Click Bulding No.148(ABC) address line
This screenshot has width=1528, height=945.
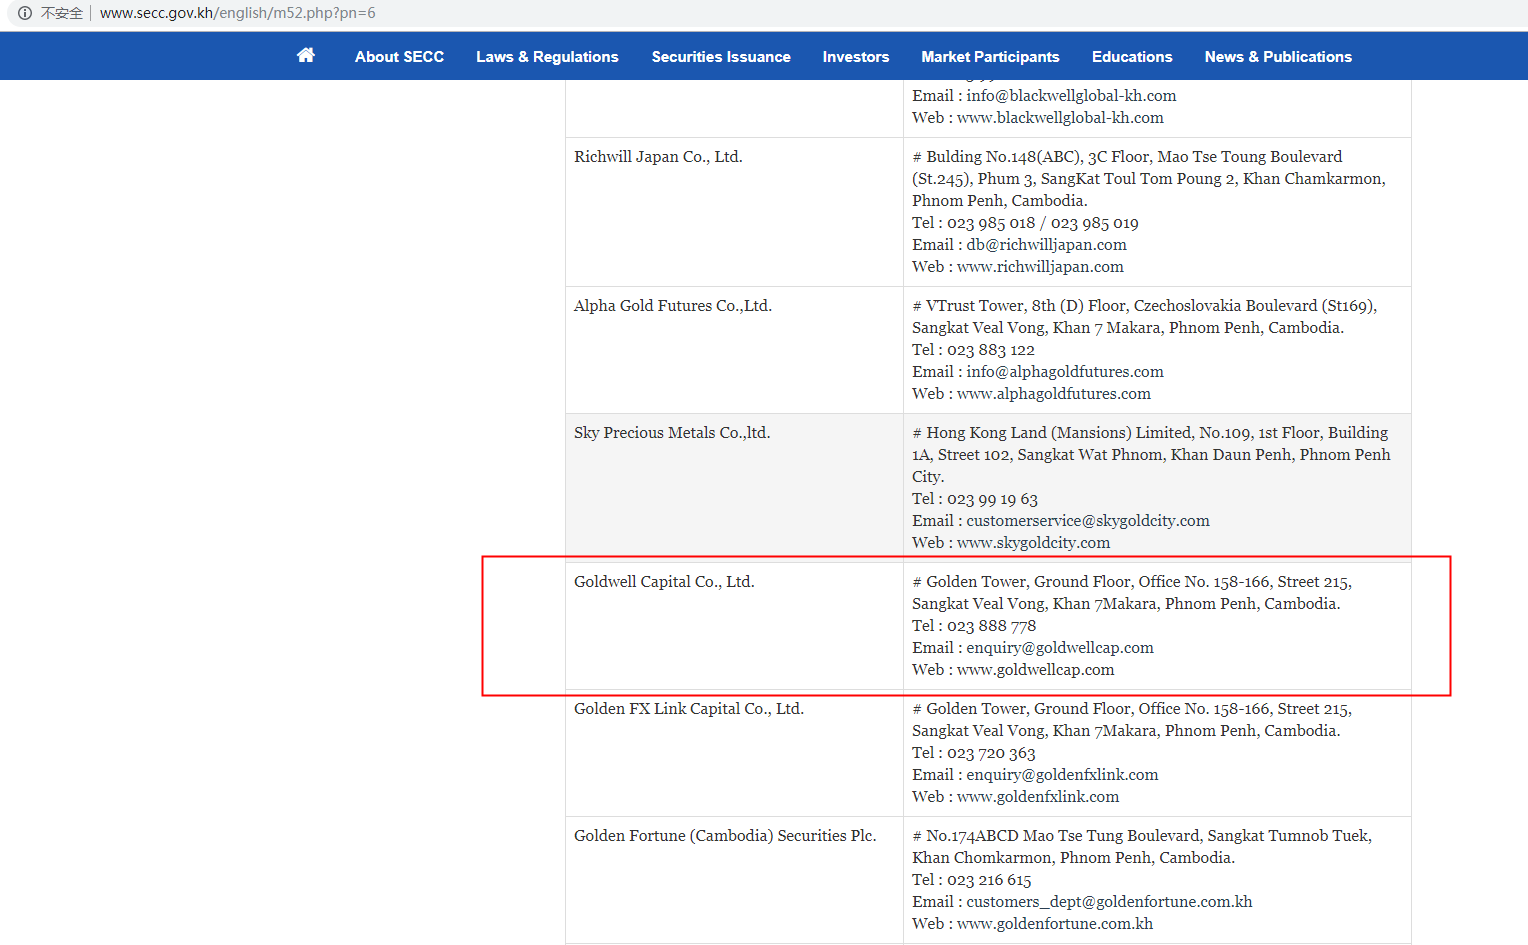point(1127,157)
